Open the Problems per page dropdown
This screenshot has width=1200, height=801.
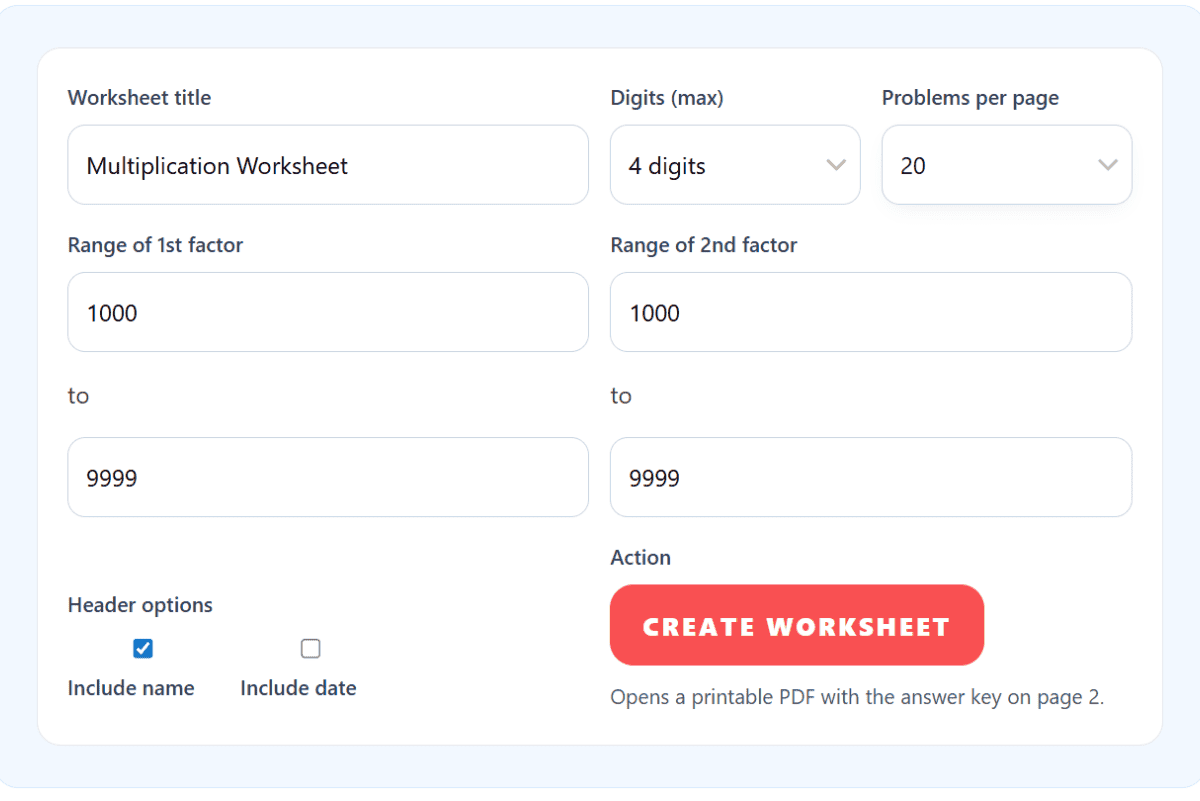point(1005,165)
